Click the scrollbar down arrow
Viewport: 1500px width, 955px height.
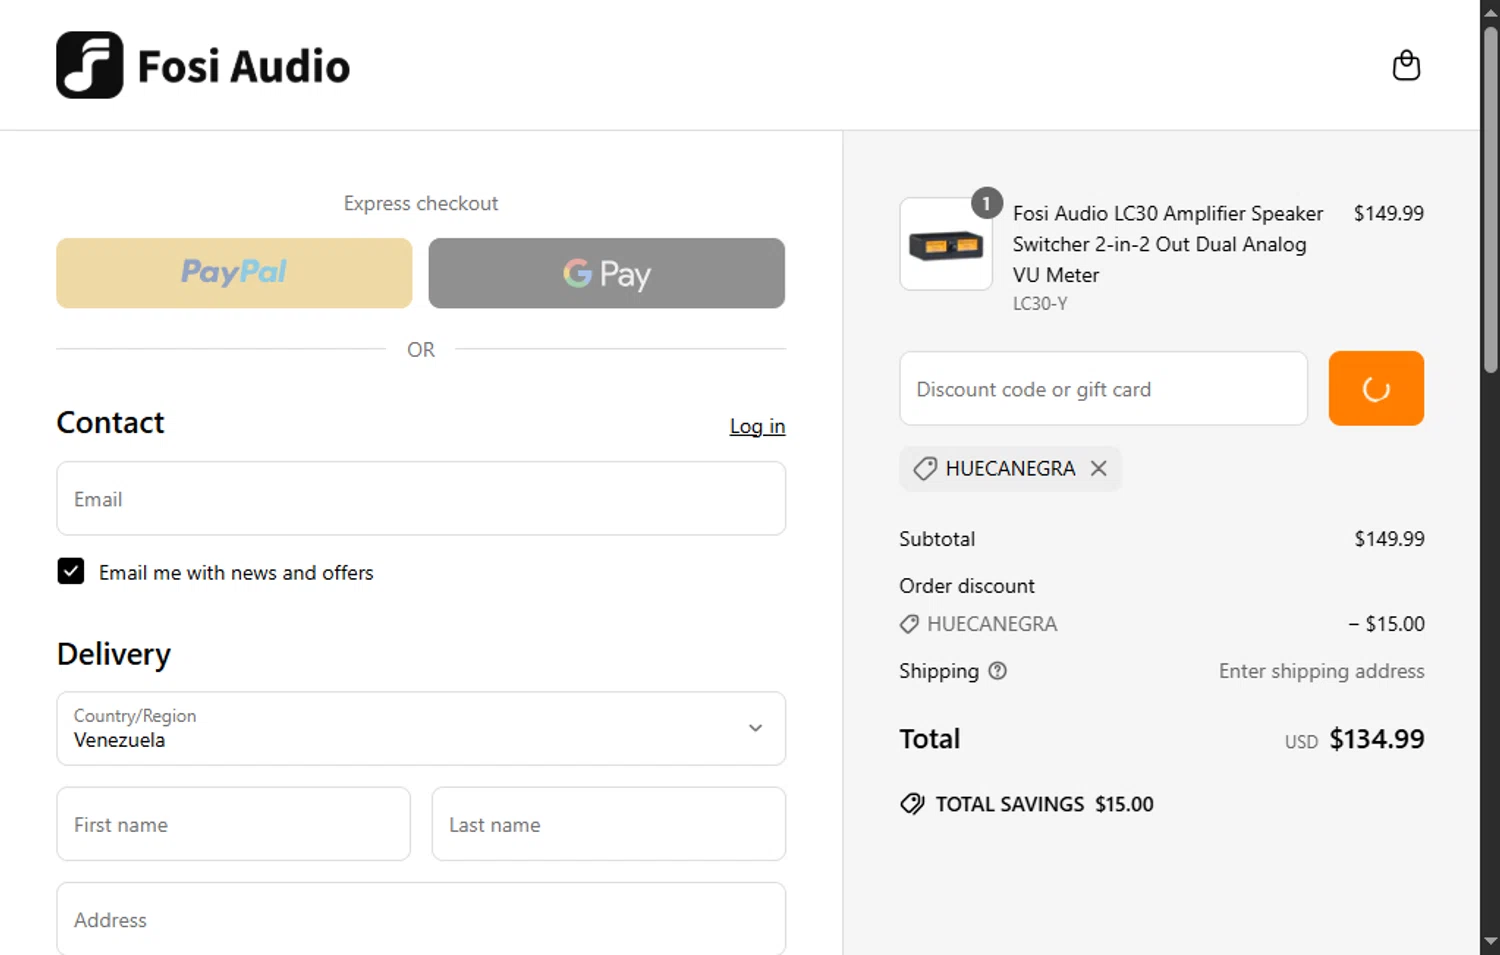(1490, 942)
